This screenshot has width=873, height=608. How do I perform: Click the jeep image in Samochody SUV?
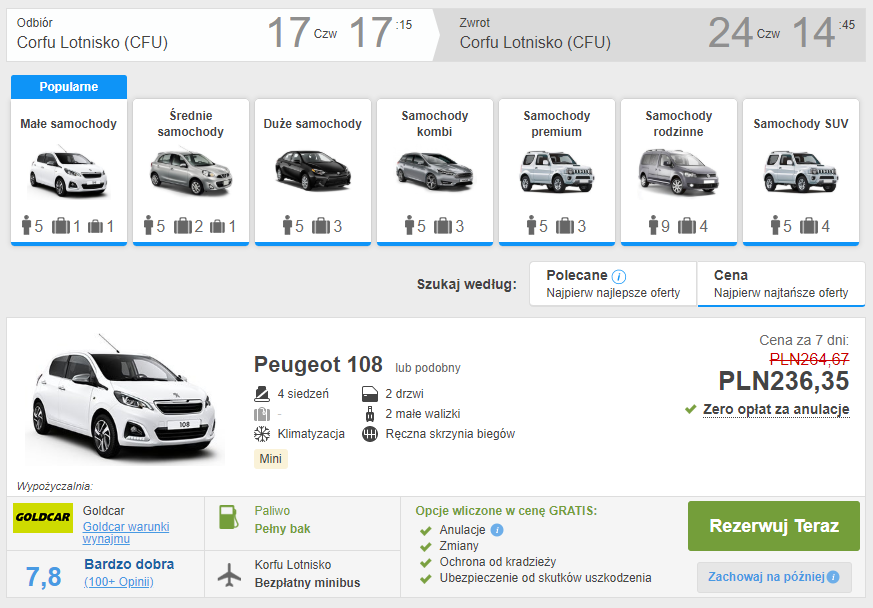click(x=801, y=171)
